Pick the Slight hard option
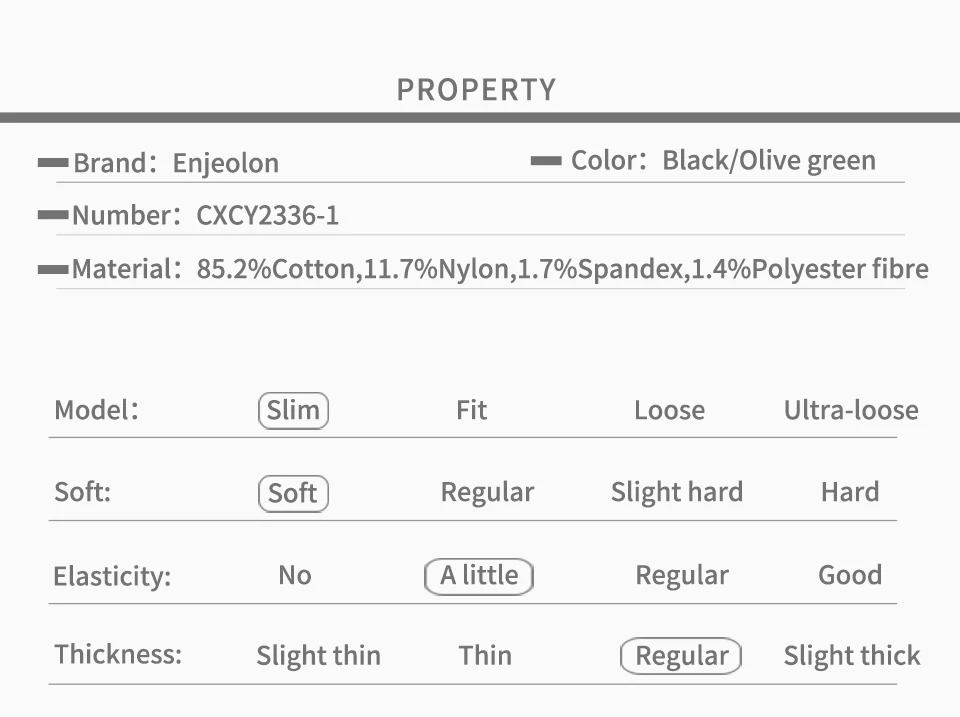The height and width of the screenshot is (717, 960). (x=676, y=493)
